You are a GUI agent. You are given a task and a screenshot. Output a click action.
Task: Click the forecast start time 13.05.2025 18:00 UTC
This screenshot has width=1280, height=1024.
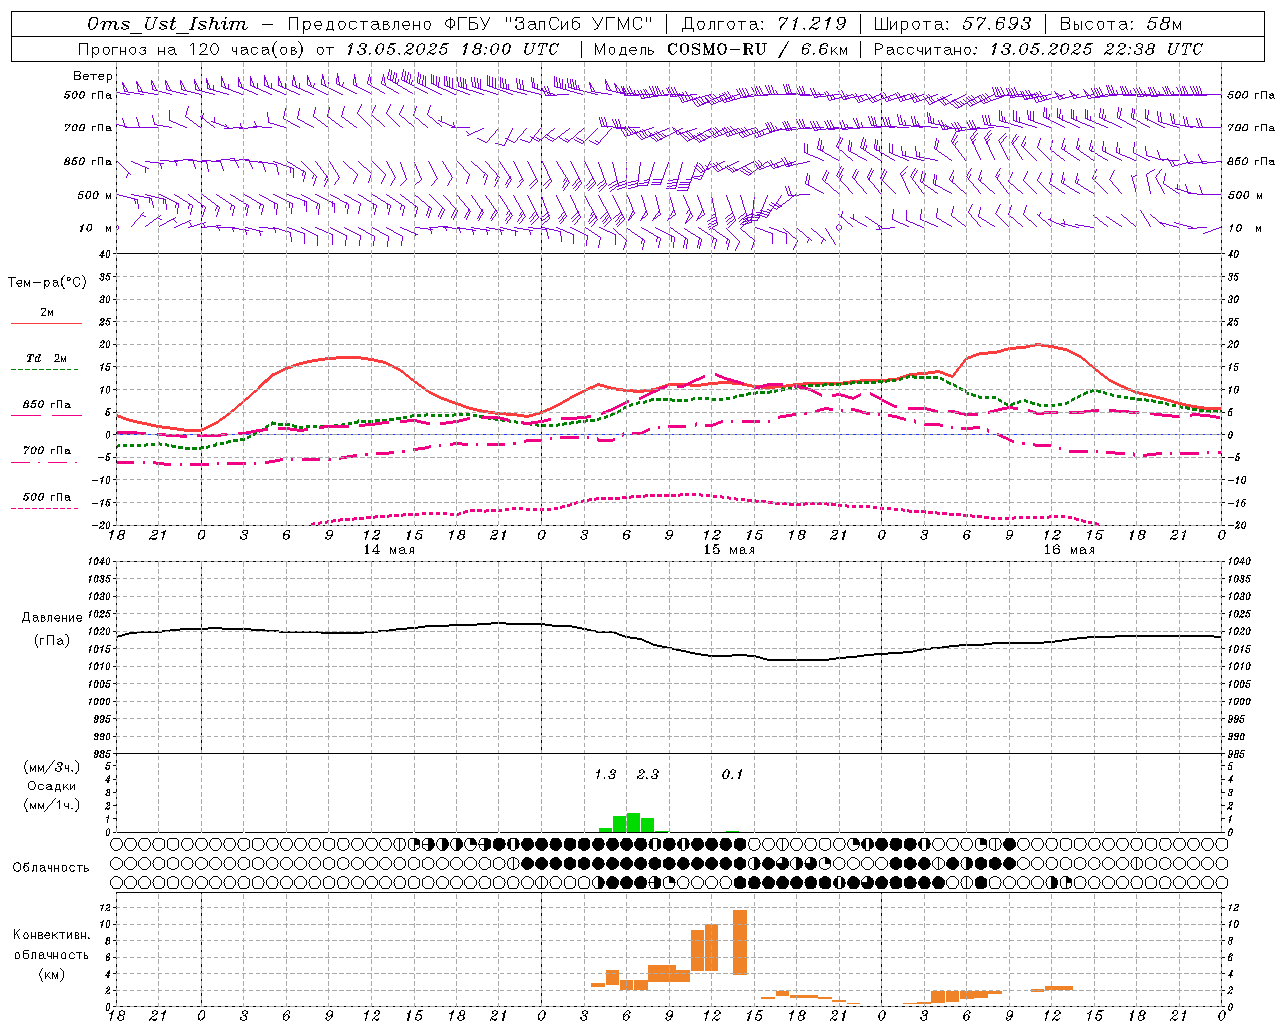452,49
